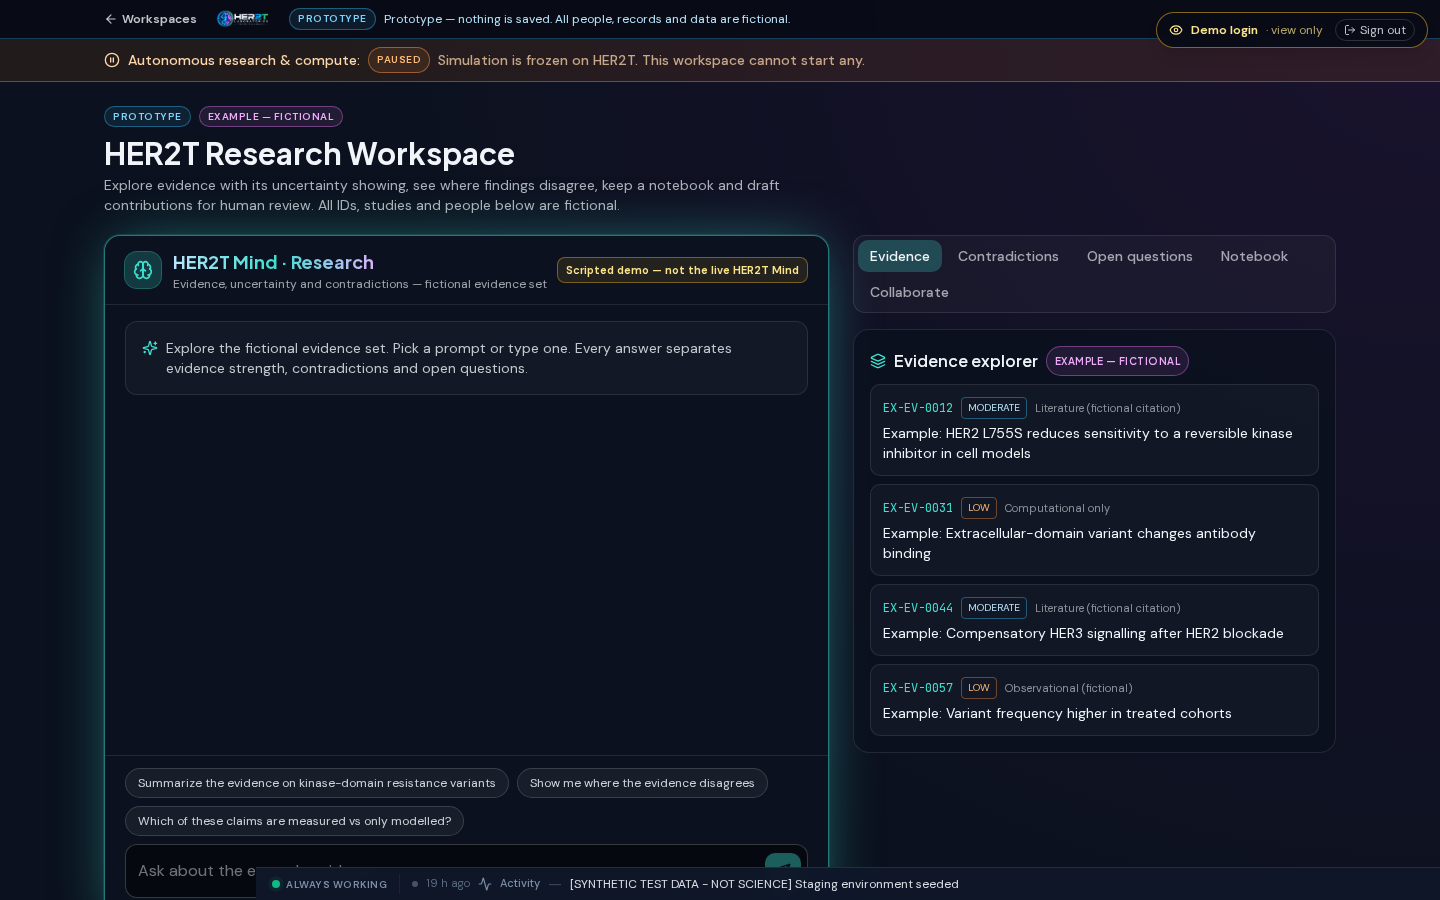Image resolution: width=1440 pixels, height=900 pixels.
Task: Open the Contradictions tab
Action: coord(1008,256)
